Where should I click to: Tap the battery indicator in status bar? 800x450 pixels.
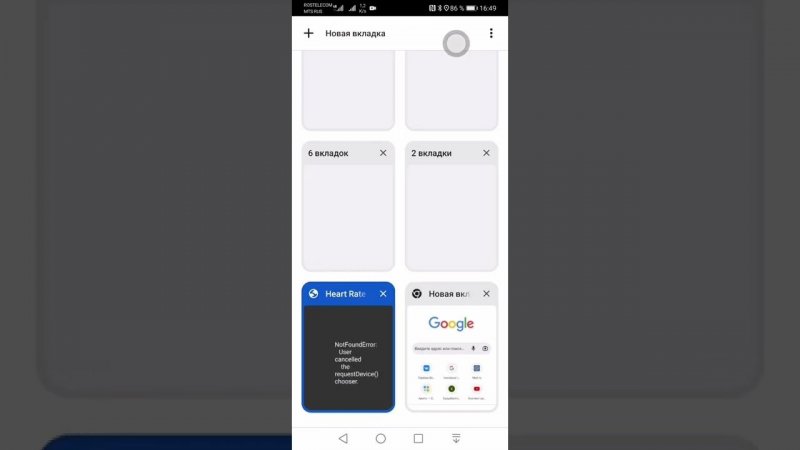(471, 8)
